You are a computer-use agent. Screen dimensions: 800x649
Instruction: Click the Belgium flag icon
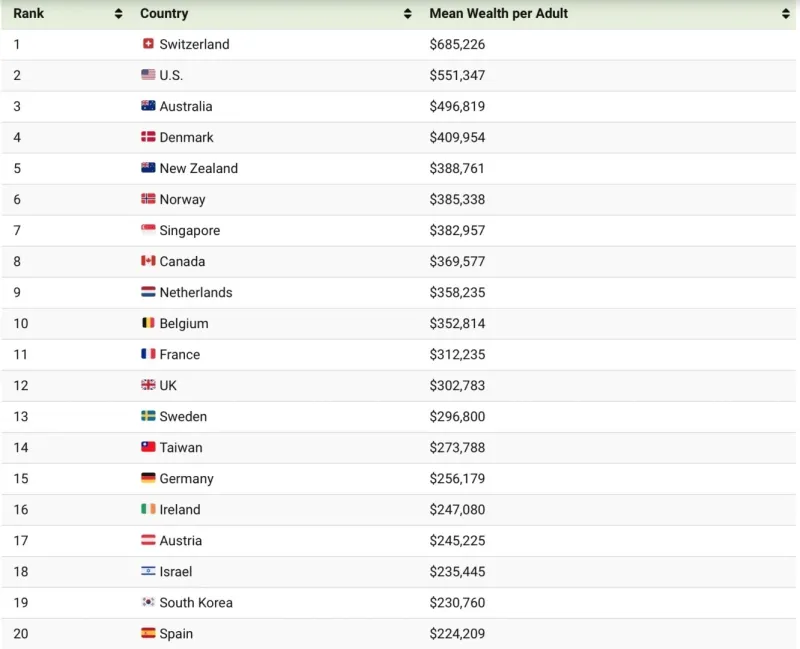pos(148,322)
